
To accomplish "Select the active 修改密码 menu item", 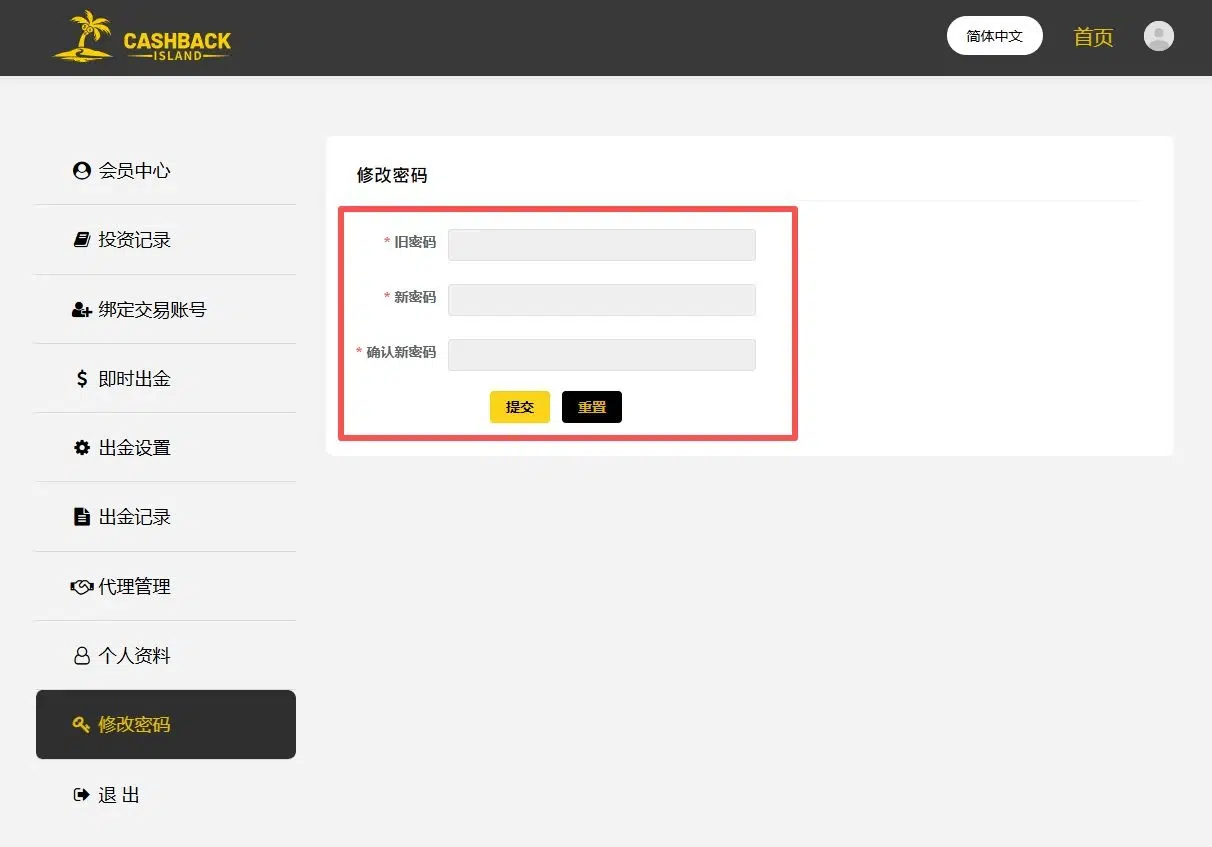I will pyautogui.click(x=166, y=725).
